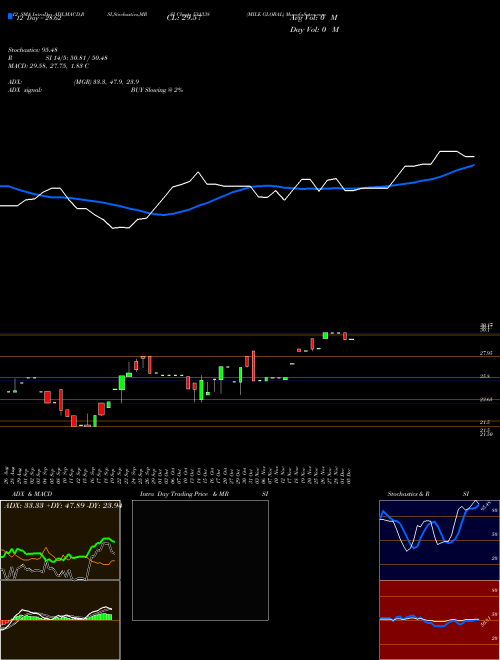Image resolution: width=500 pixels, height=660 pixels.
Task: Click the Stochastics & R title label
Action: 409,494
